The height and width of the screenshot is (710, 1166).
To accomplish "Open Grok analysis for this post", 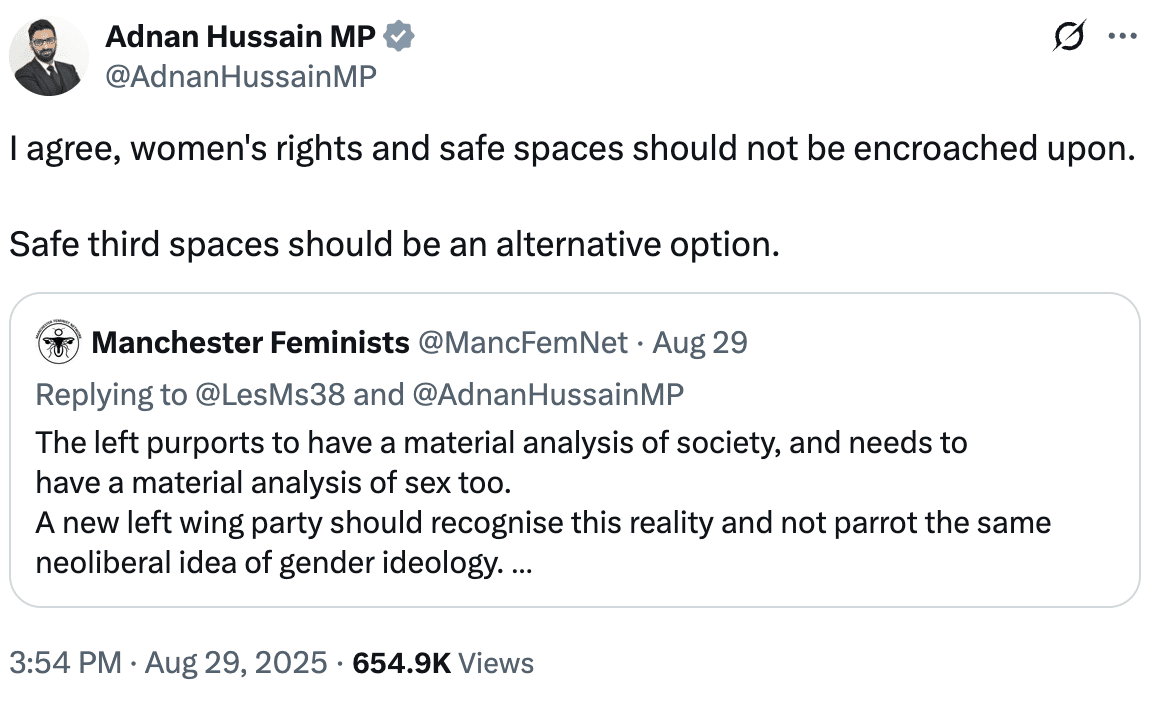I will (1069, 35).
